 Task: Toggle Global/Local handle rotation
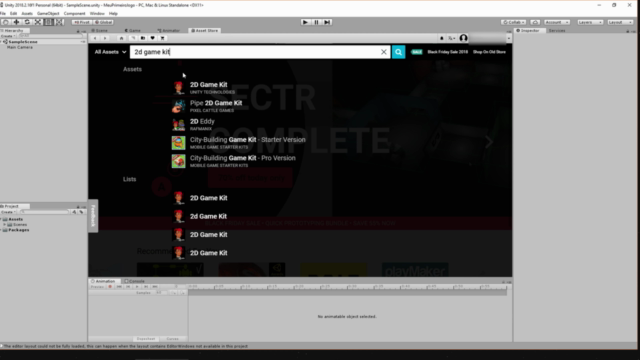pyautogui.click(x=103, y=22)
